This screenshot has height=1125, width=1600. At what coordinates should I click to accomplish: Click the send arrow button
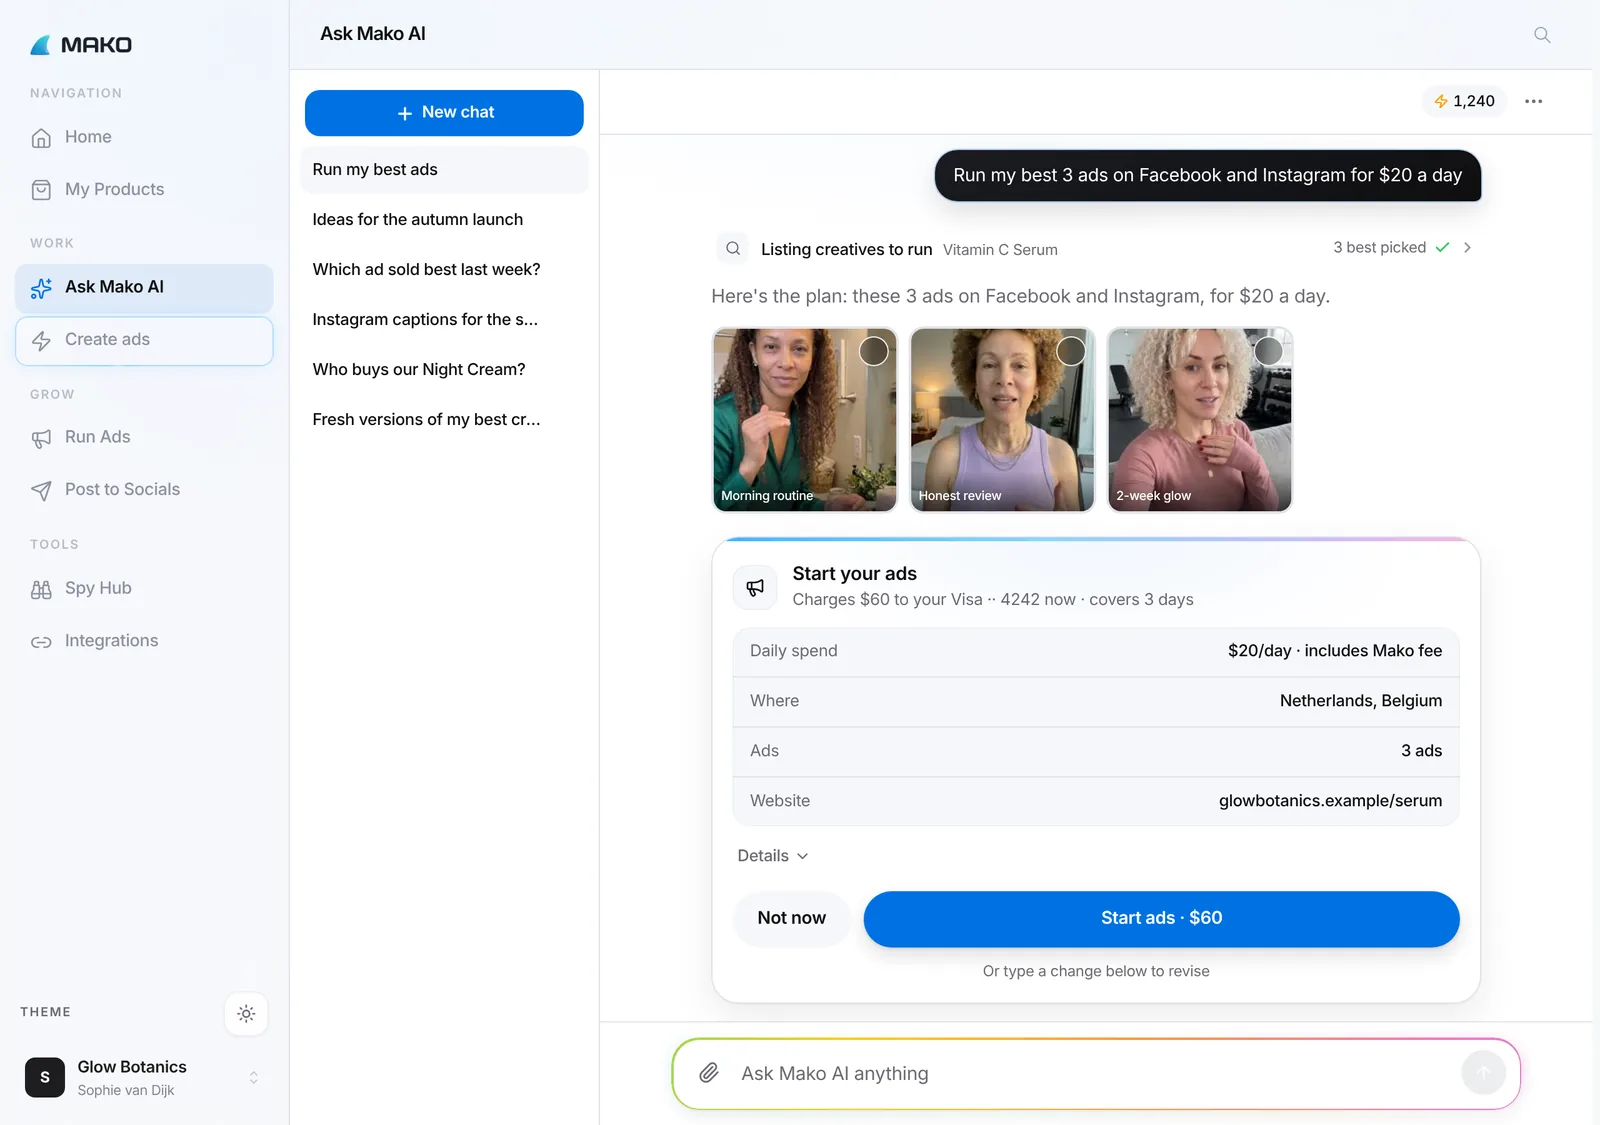pyautogui.click(x=1483, y=1073)
